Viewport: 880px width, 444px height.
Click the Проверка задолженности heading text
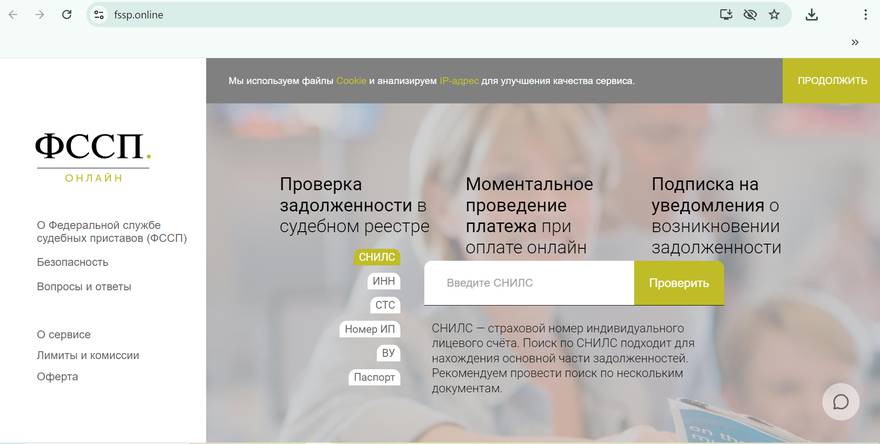tap(355, 205)
